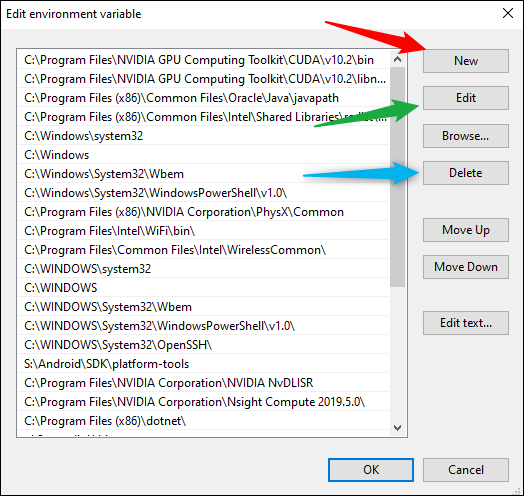Confirm changes with OK

(371, 470)
